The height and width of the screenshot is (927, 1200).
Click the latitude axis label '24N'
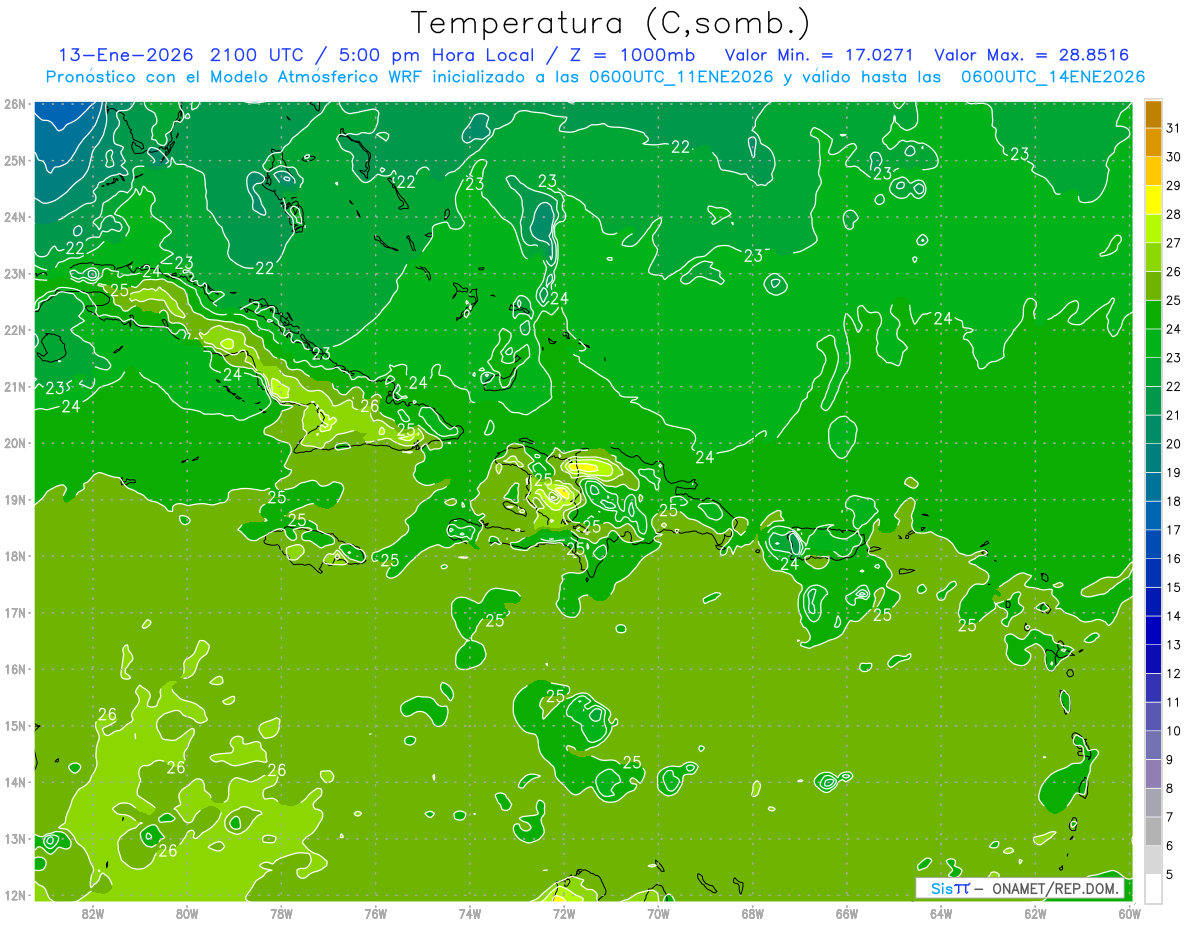point(14,217)
